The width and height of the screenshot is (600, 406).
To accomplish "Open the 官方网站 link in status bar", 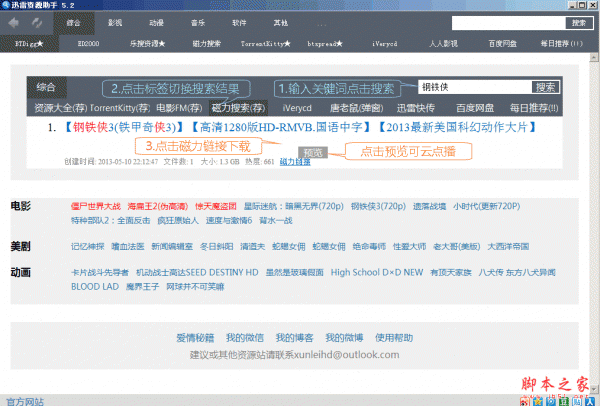I will pos(25,402).
